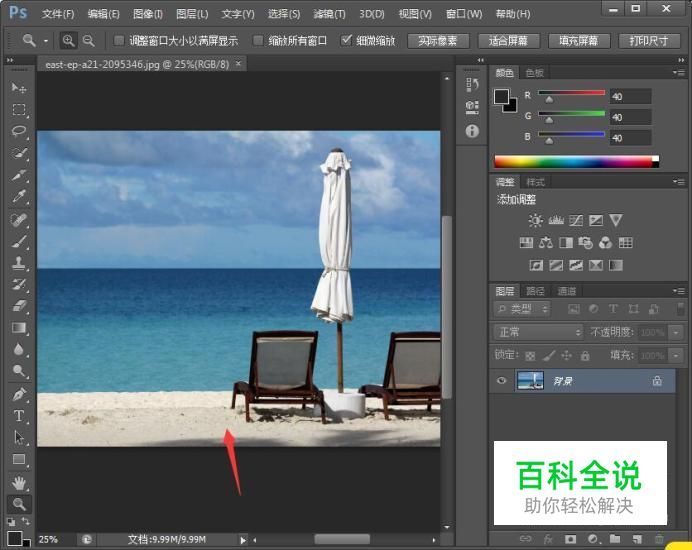Select the History Brush tool
The image size is (692, 550).
pyautogui.click(x=19, y=284)
